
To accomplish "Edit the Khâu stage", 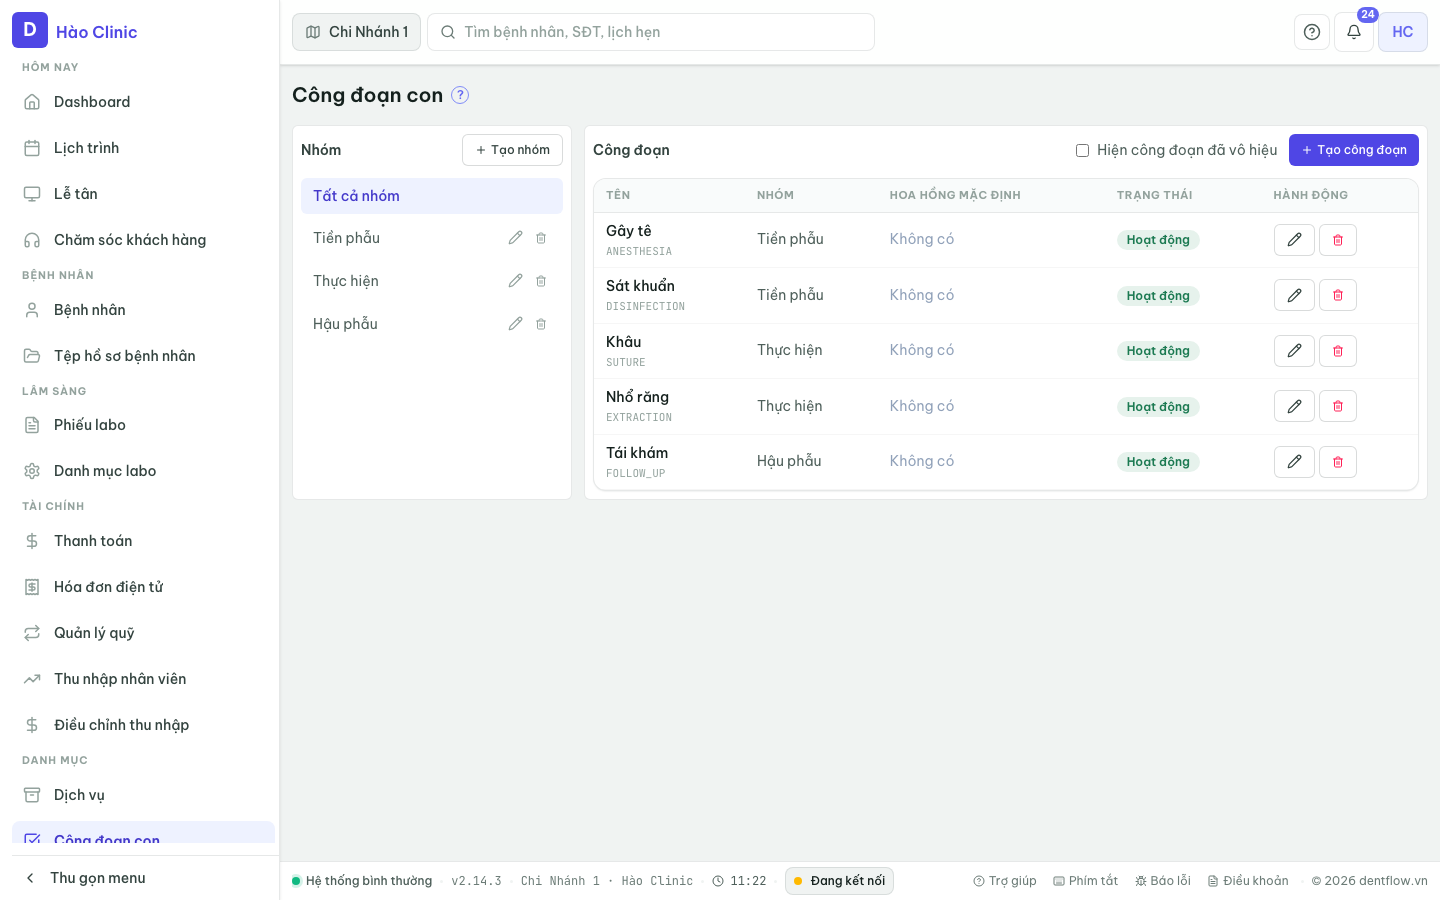I will click(x=1294, y=351).
